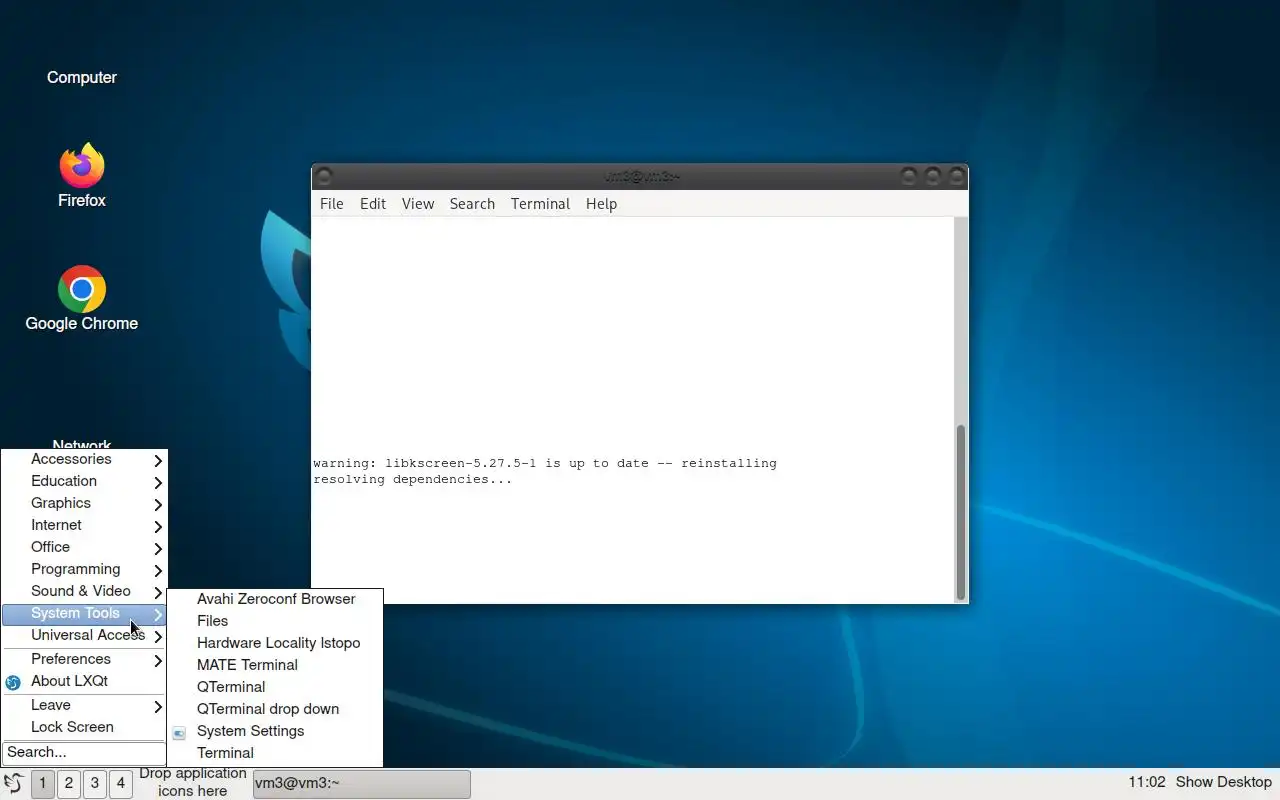Switch to workspace 4

click(x=120, y=783)
